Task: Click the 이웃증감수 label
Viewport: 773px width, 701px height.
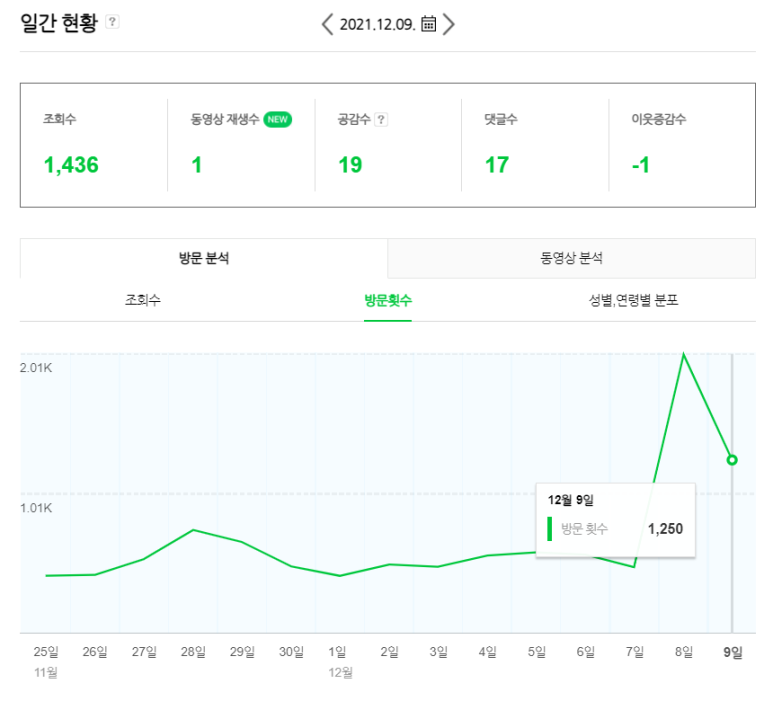Action: tap(659, 119)
